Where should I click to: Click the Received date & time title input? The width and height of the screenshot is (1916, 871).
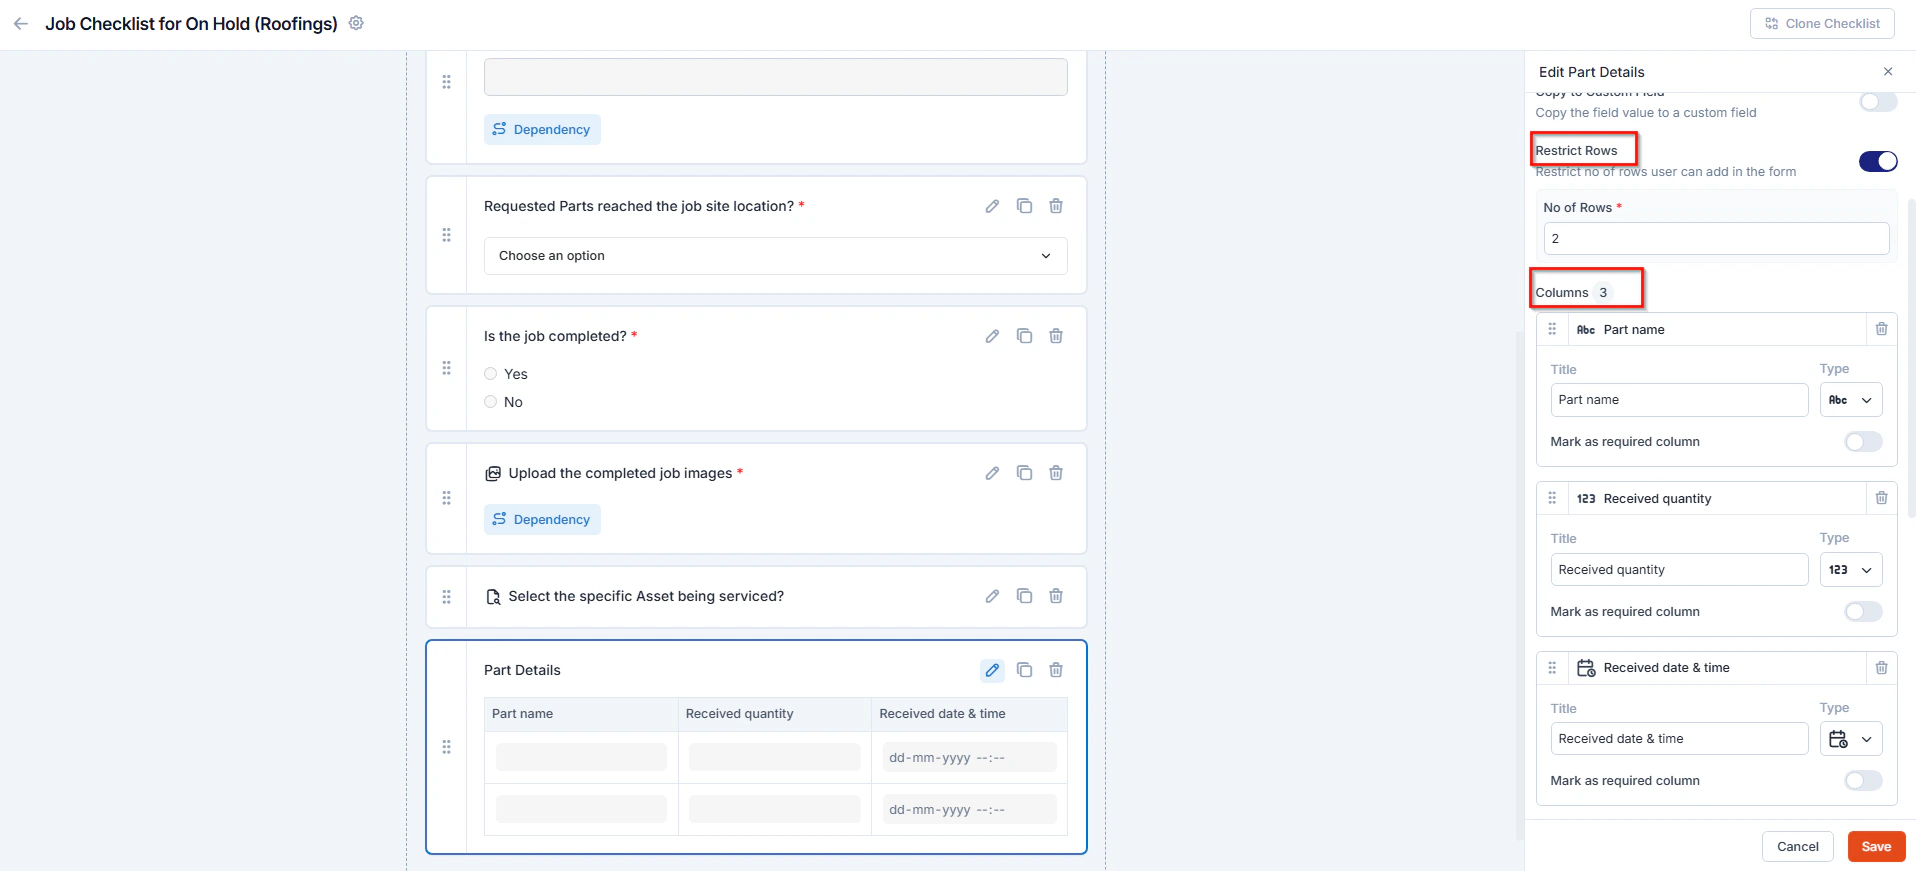tap(1679, 739)
